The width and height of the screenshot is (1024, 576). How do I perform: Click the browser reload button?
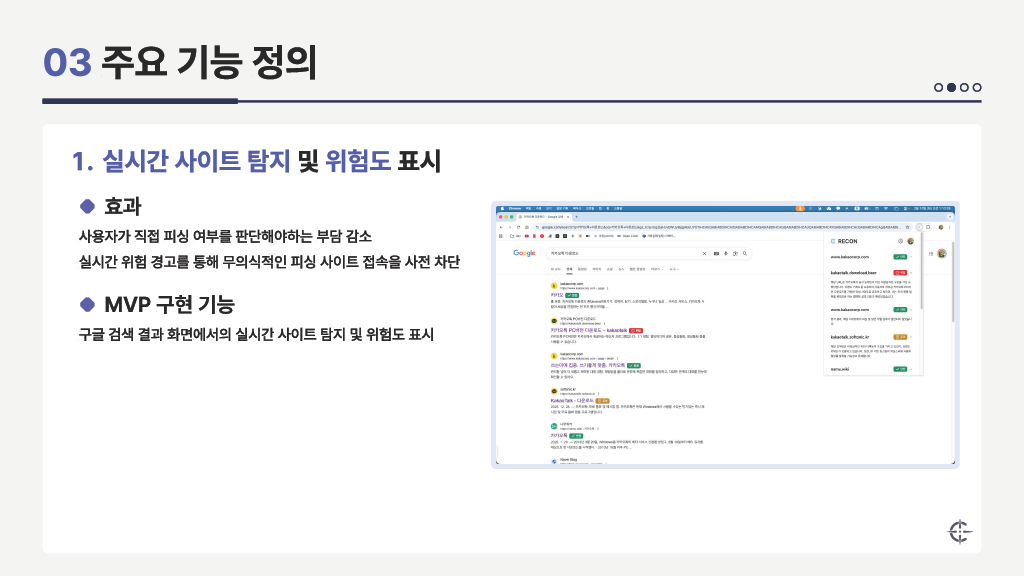point(518,227)
